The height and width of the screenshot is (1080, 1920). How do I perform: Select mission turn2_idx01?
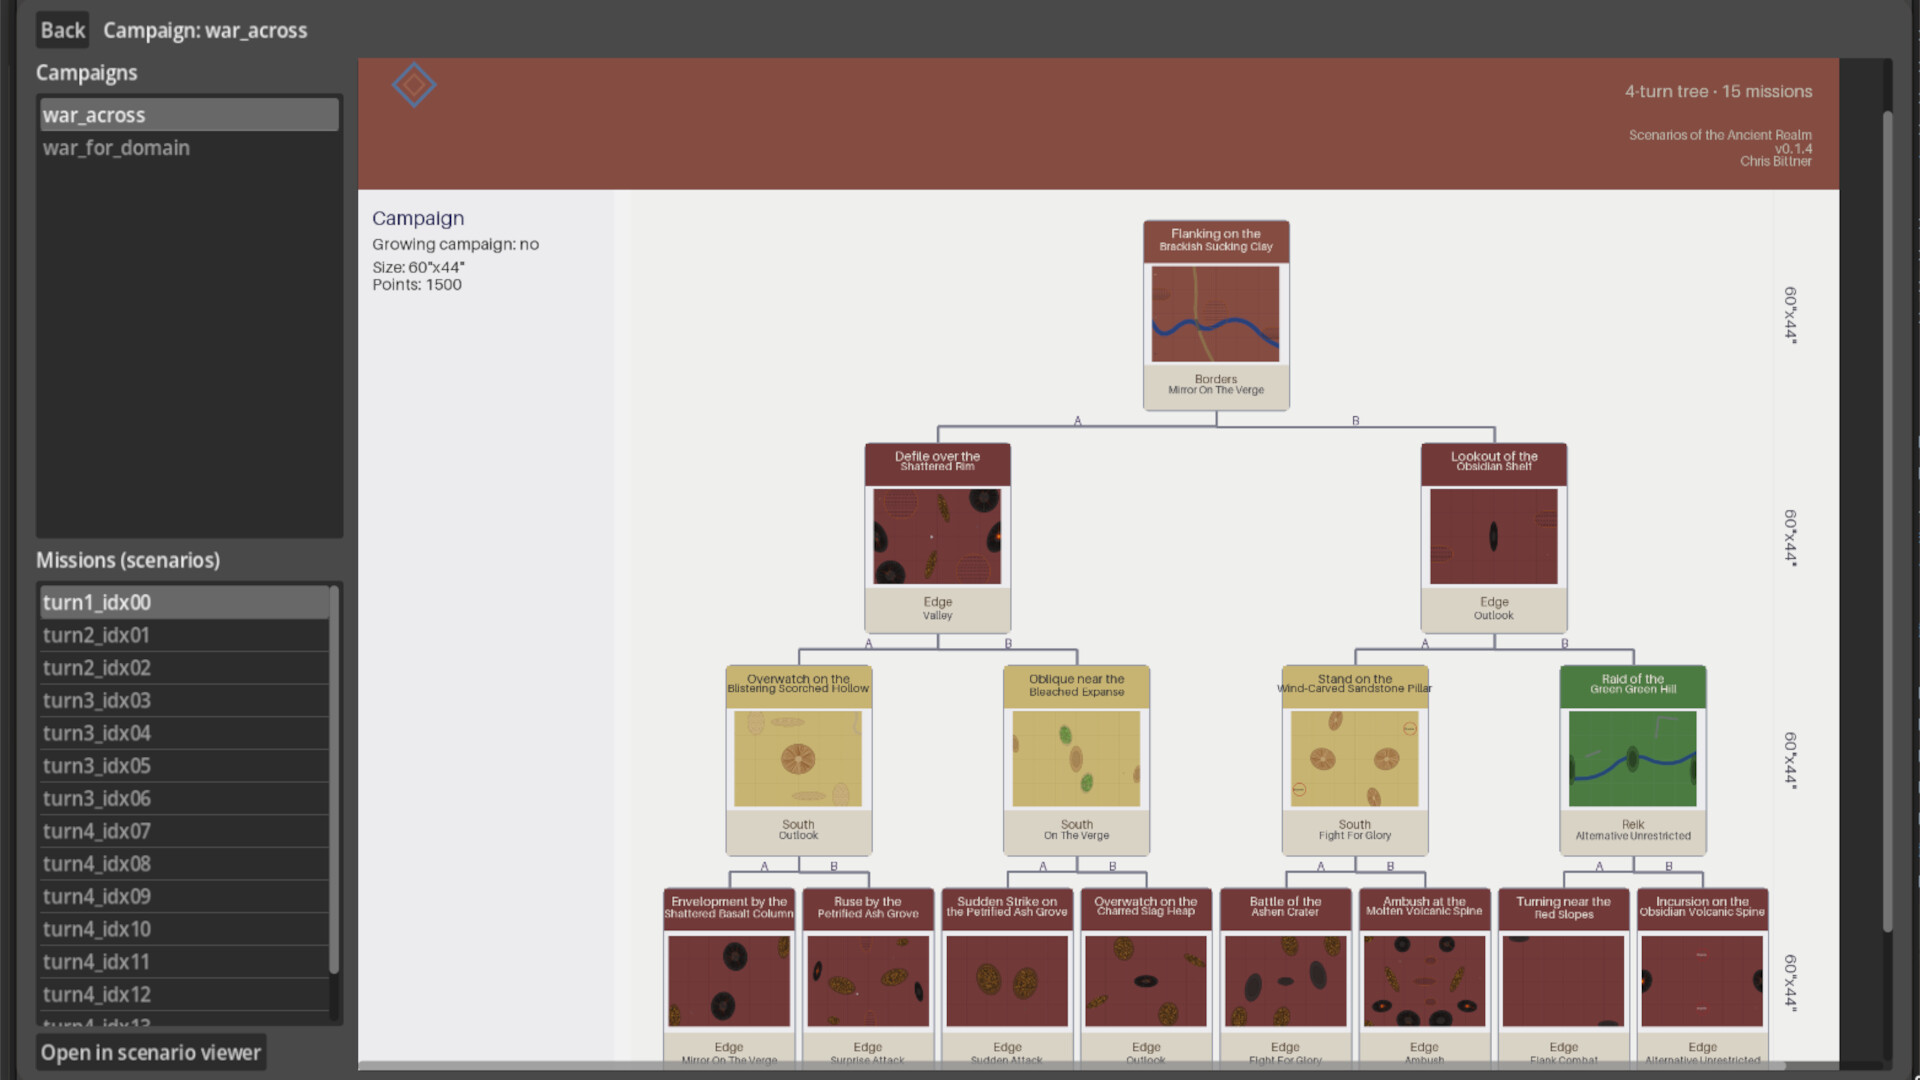(x=96, y=635)
